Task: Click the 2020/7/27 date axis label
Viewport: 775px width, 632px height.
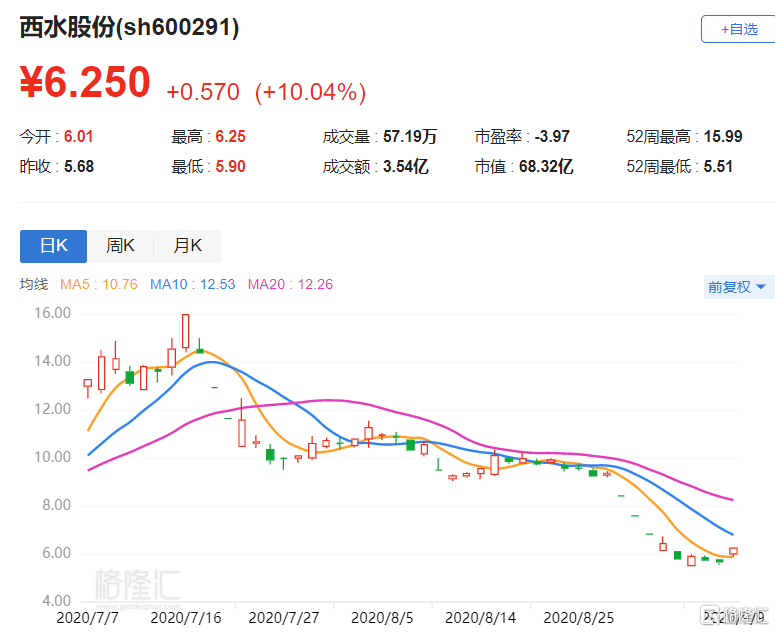Action: coord(284,618)
